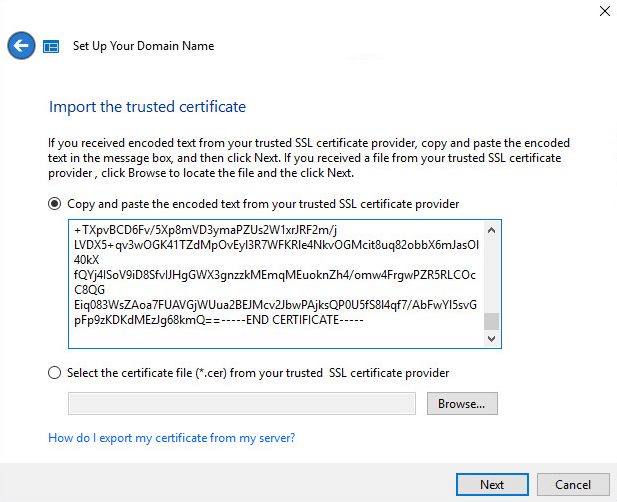Click the wizard icon beside the title
617x502 pixels.
(52, 47)
